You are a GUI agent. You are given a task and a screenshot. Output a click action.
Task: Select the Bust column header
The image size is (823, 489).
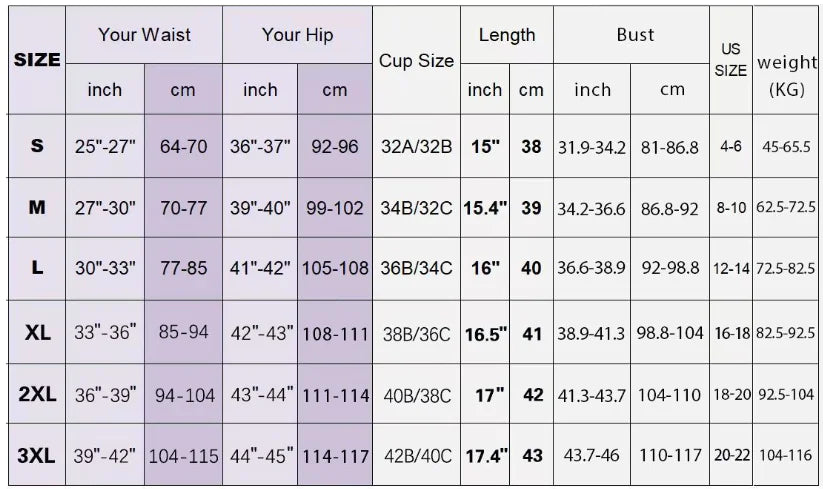[x=635, y=35]
